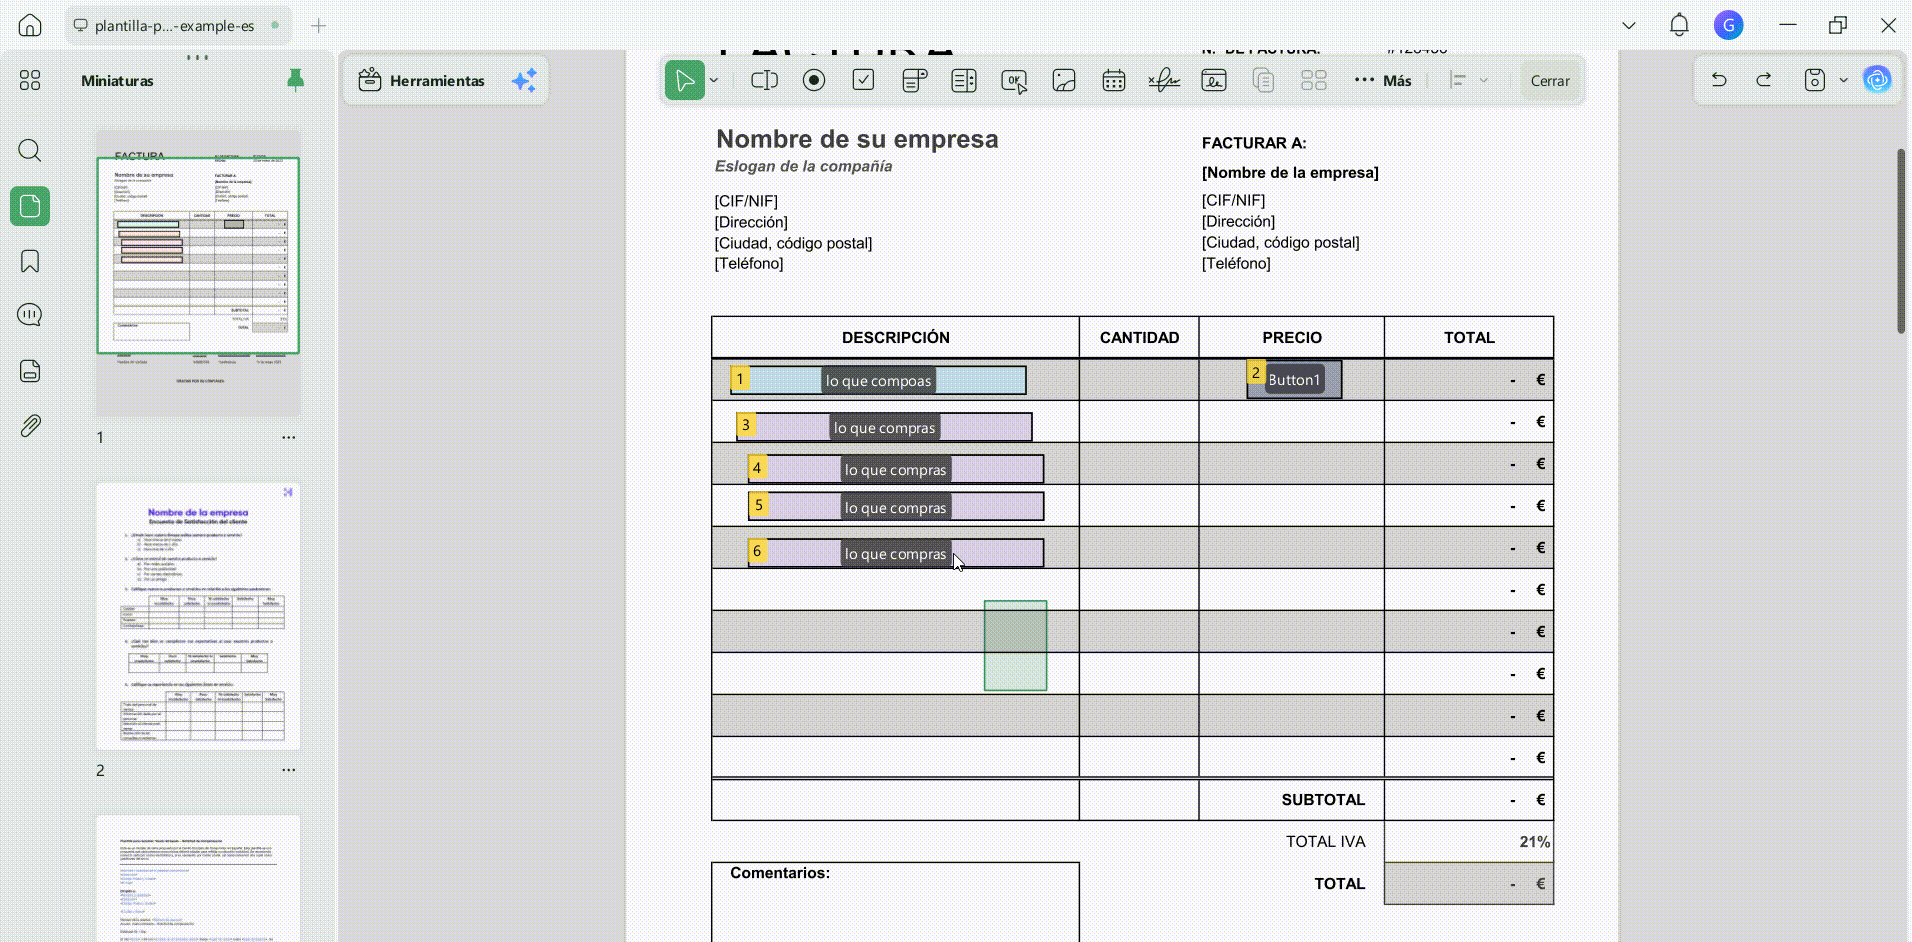Open page 2 thumbnail options menu
This screenshot has width=1912, height=942.
[289, 770]
